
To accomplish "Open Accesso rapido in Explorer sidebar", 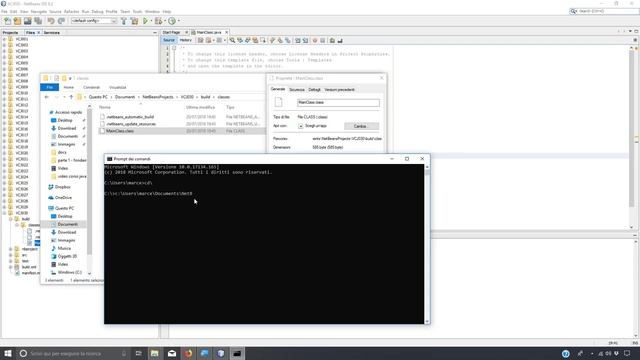I will (68, 112).
